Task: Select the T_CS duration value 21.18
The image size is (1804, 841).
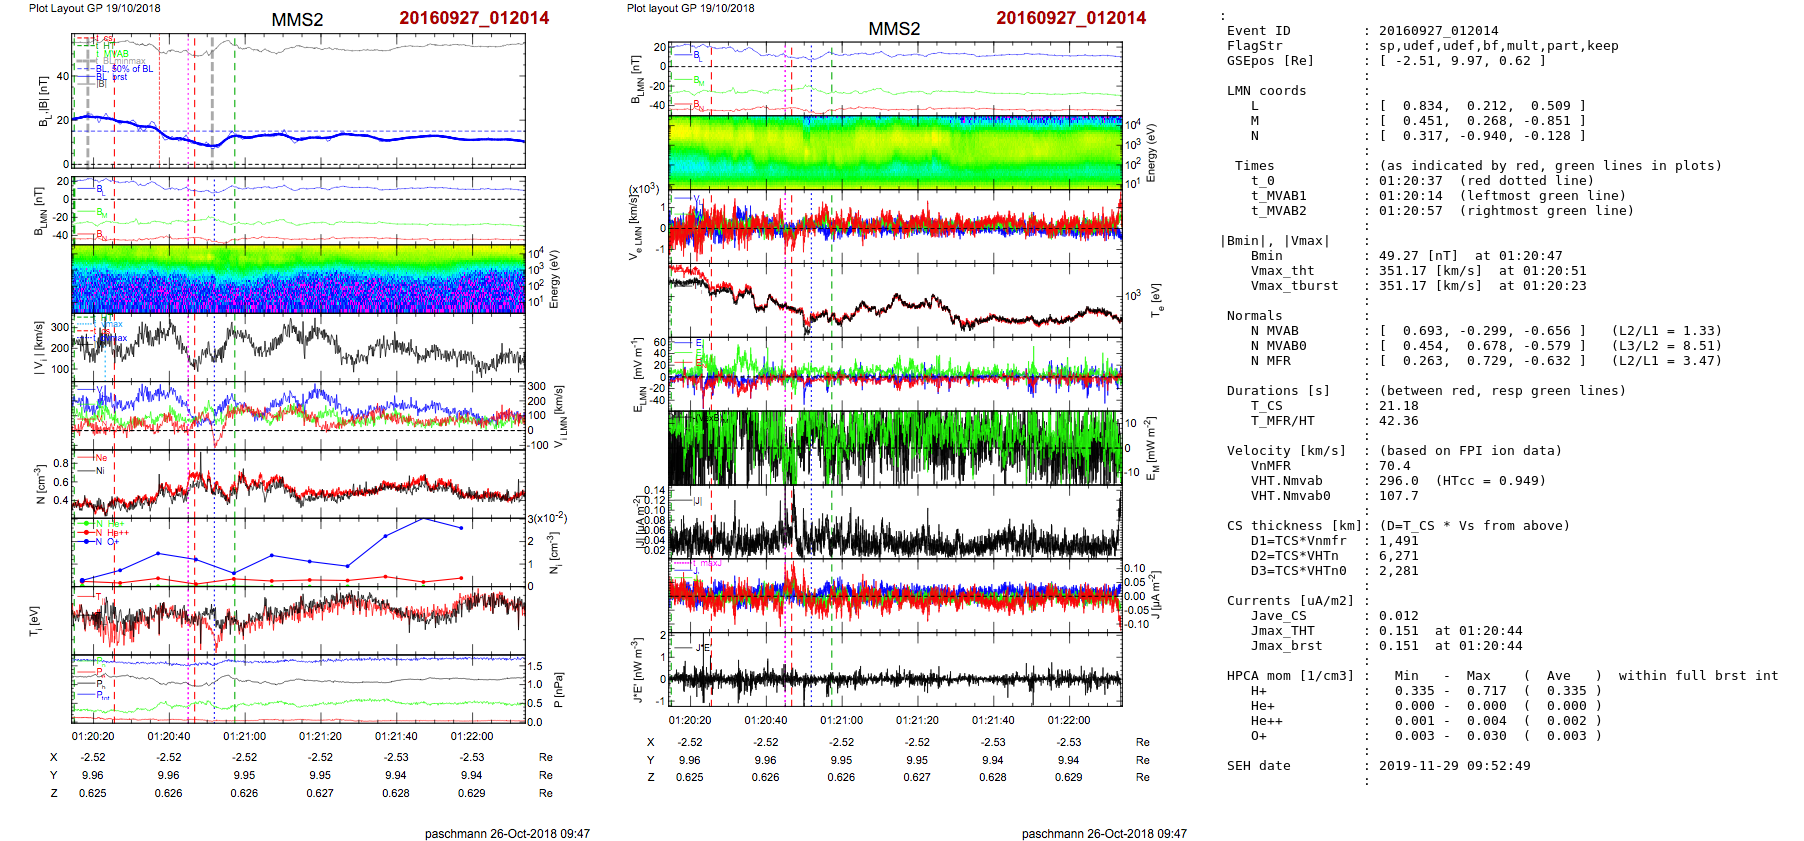Action: (x=1399, y=406)
